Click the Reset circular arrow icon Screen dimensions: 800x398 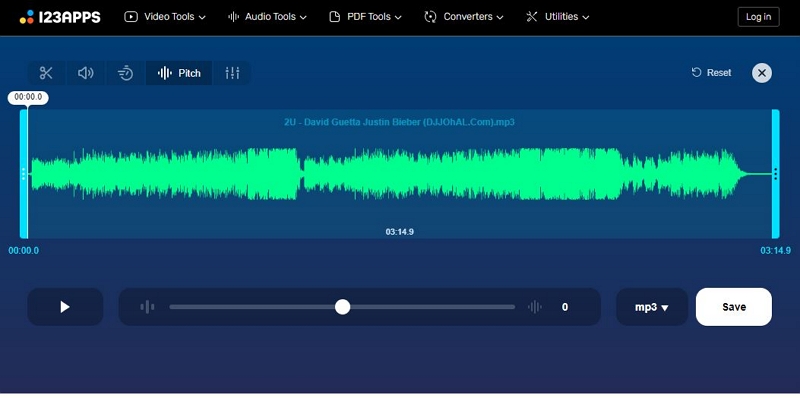click(696, 72)
